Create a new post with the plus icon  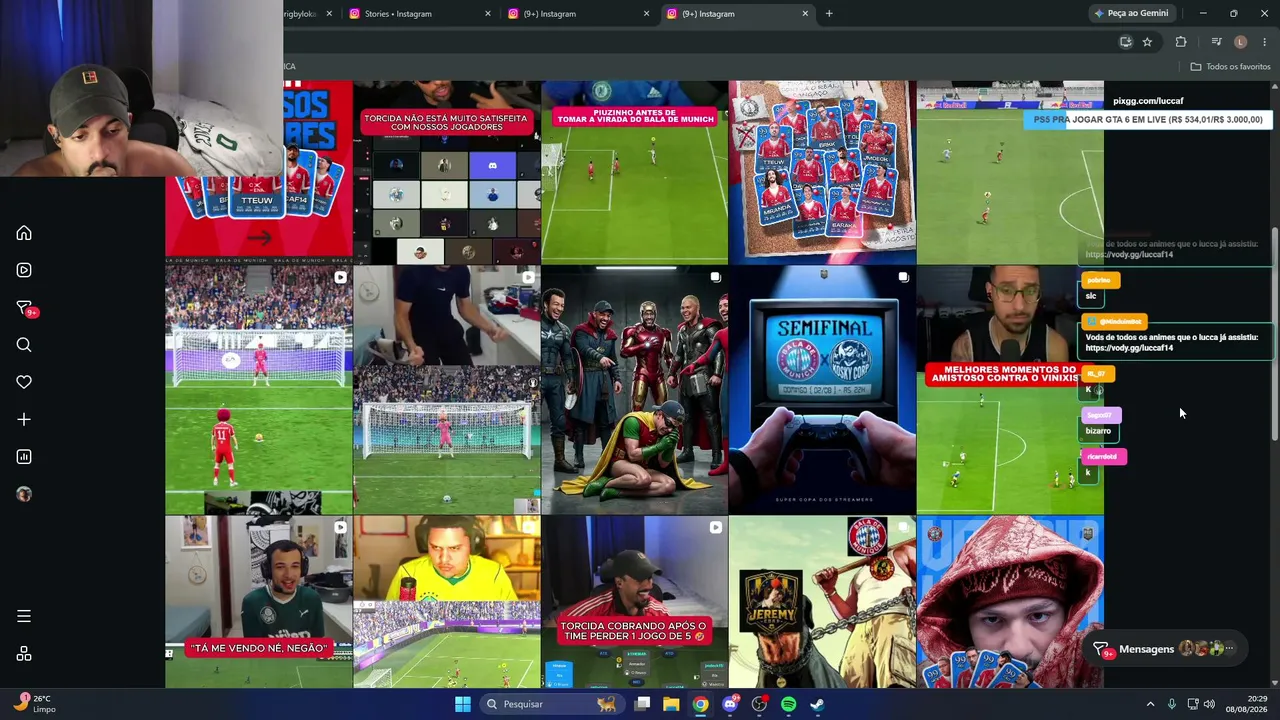24,419
